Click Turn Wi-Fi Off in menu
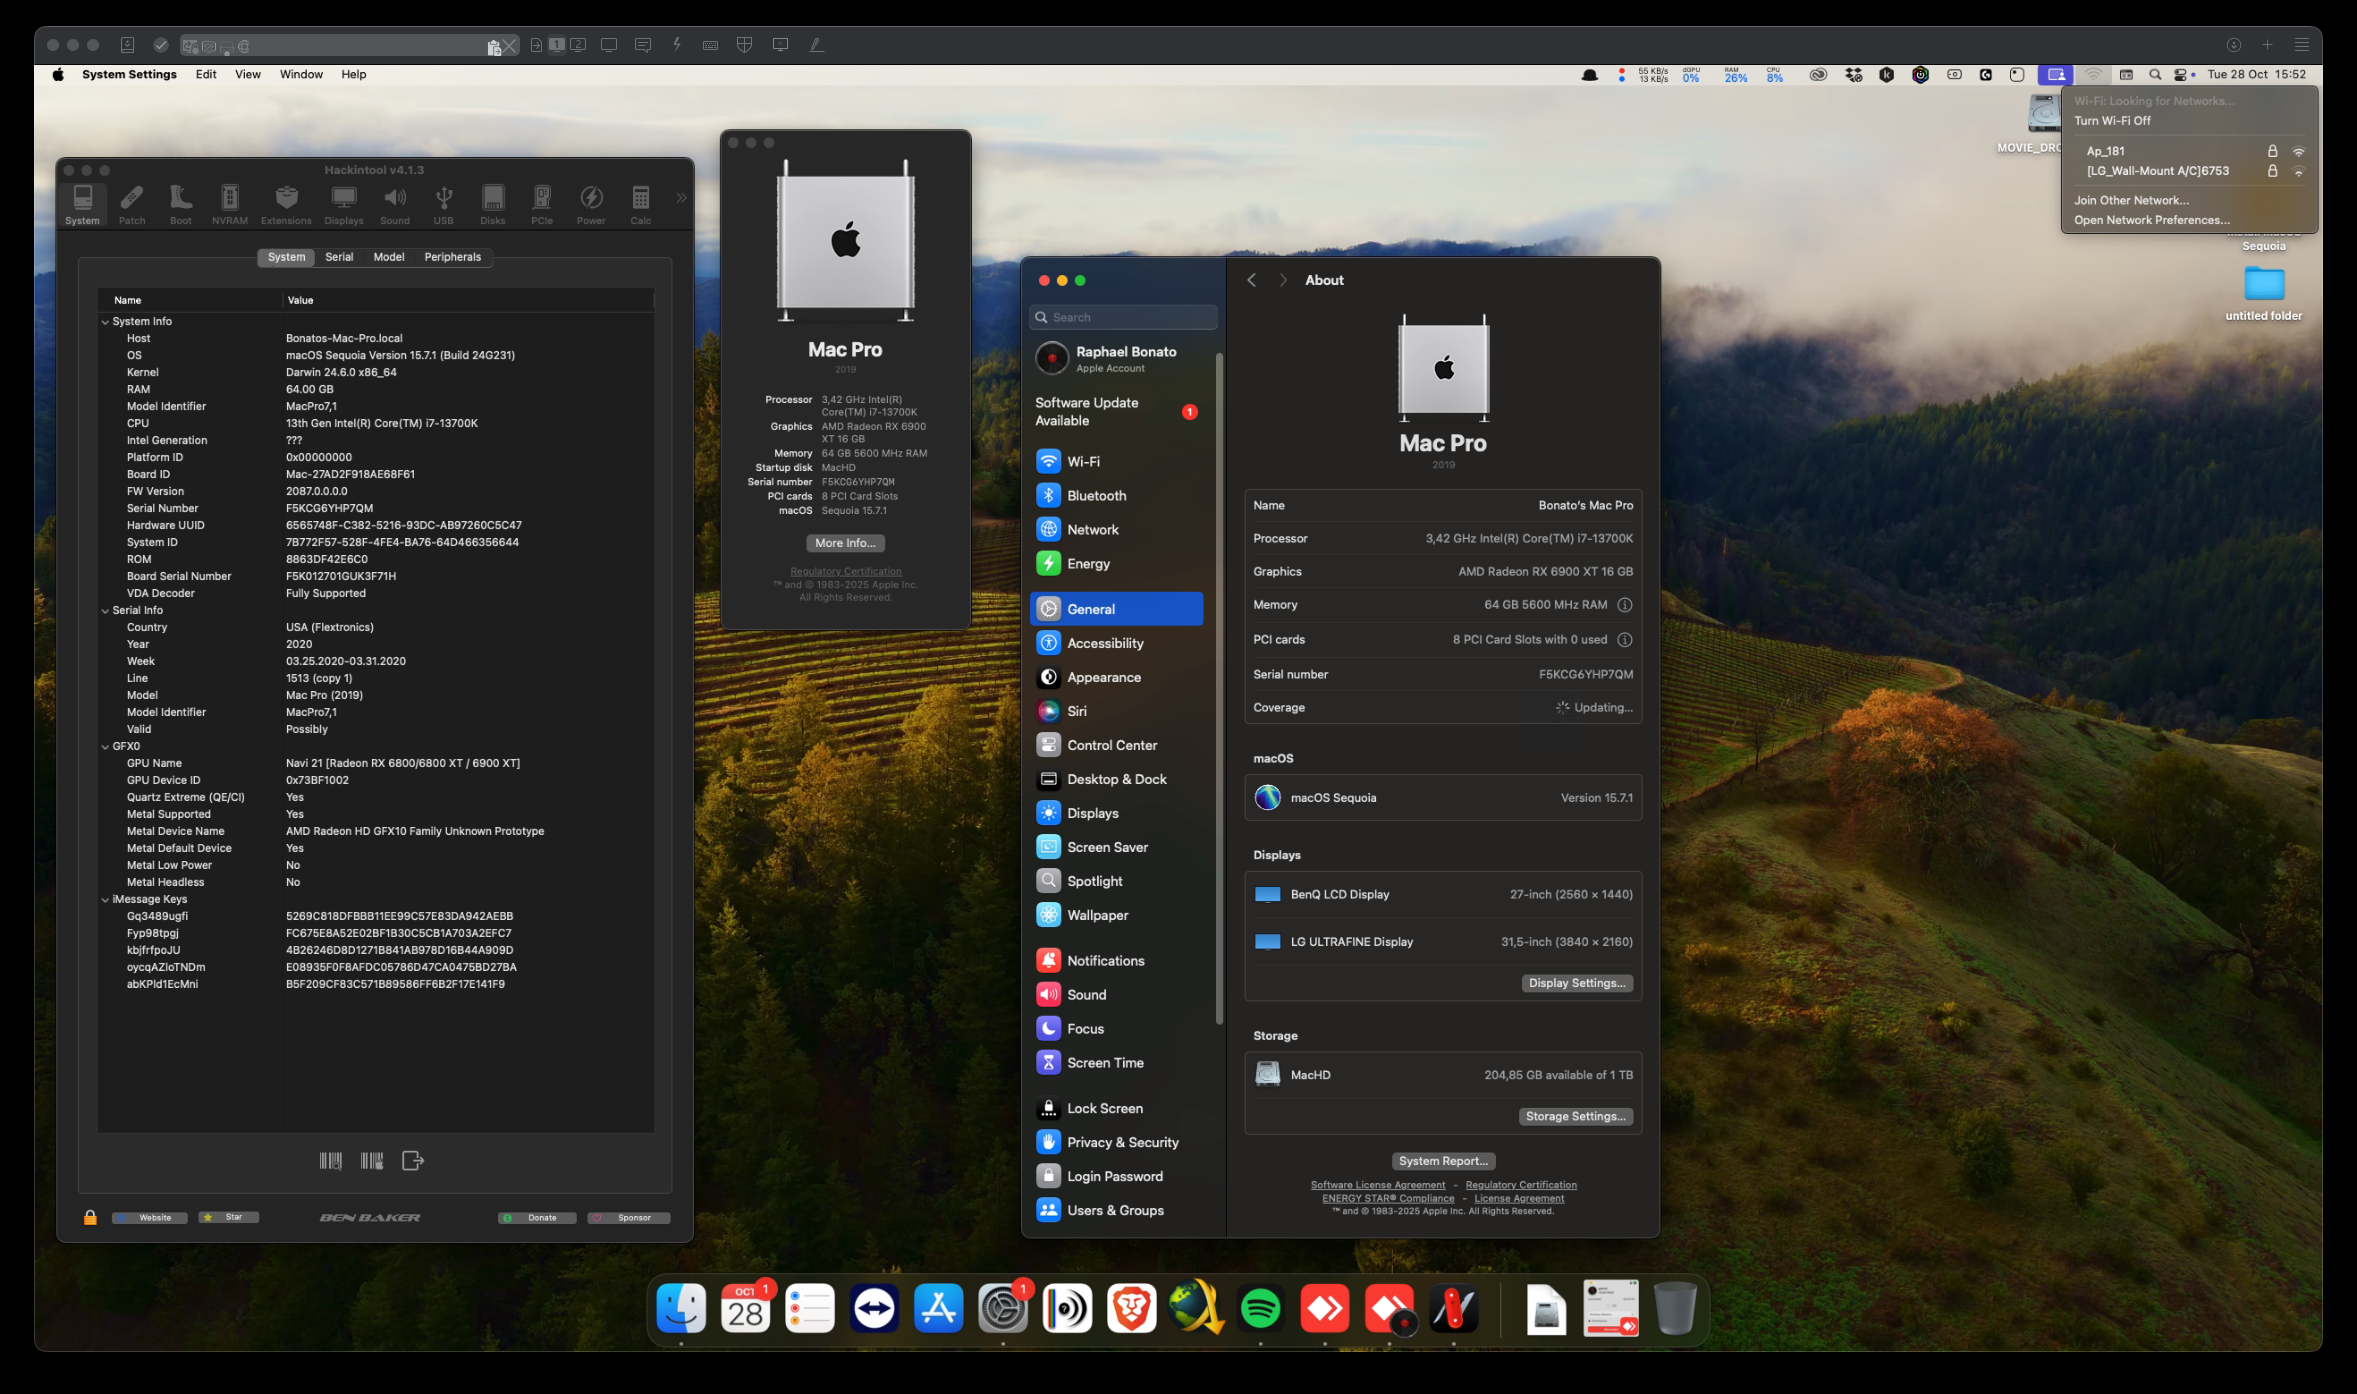Image resolution: width=2357 pixels, height=1394 pixels. pos(2112,121)
